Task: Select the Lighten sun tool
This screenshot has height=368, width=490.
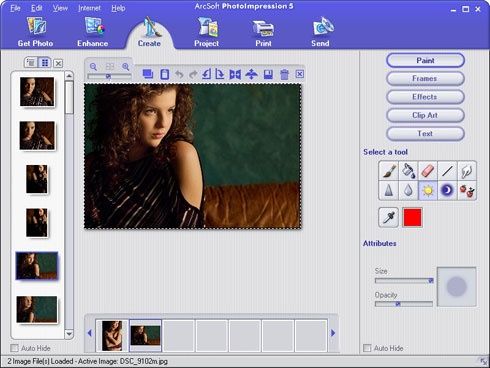Action: (x=428, y=190)
